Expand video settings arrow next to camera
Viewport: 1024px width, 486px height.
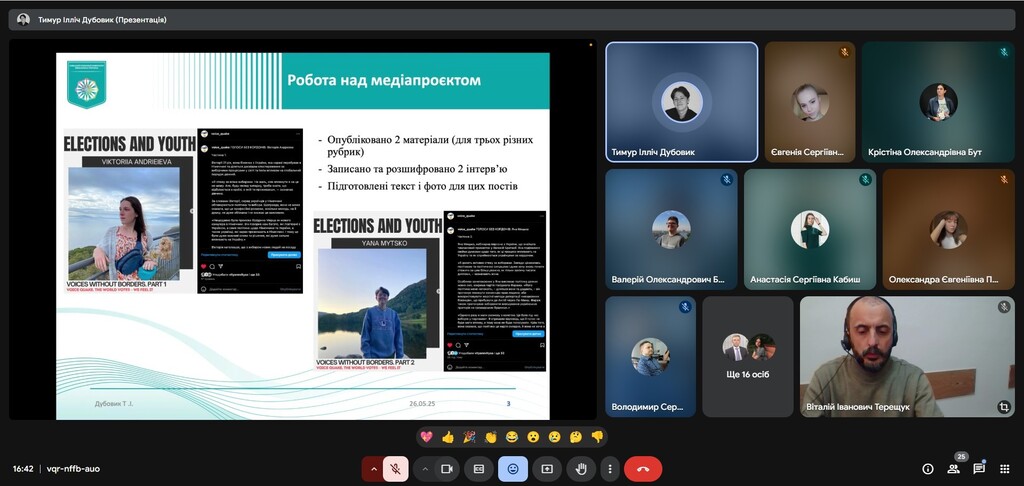[425, 468]
